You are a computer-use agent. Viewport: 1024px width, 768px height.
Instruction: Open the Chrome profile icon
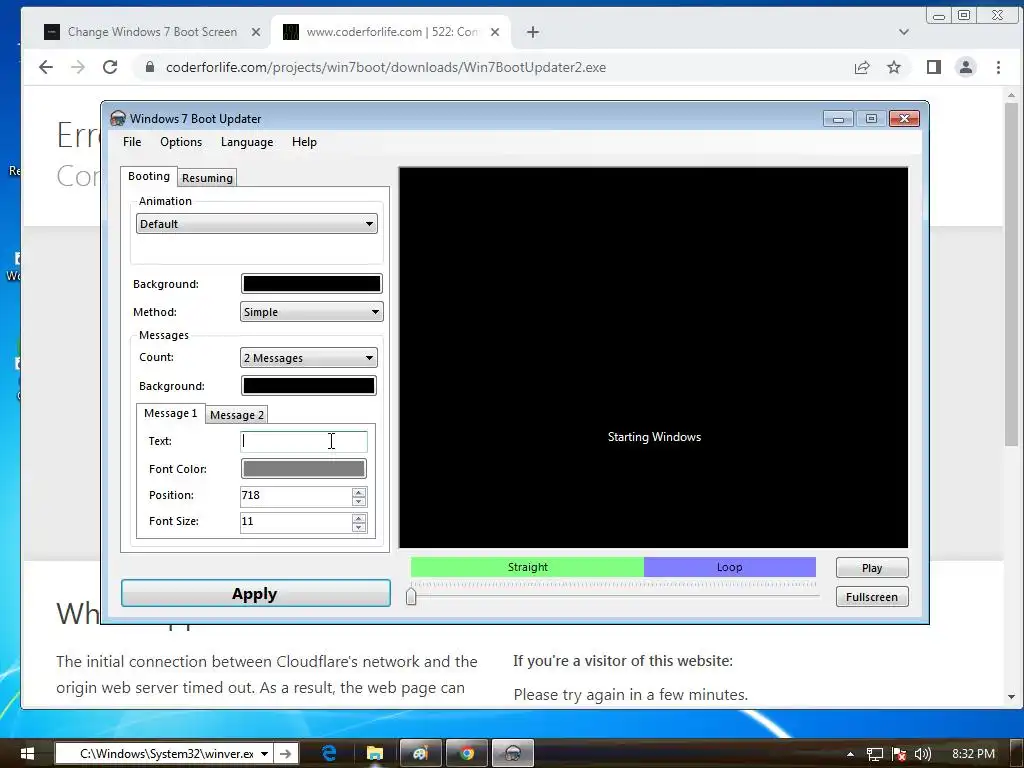click(x=966, y=67)
